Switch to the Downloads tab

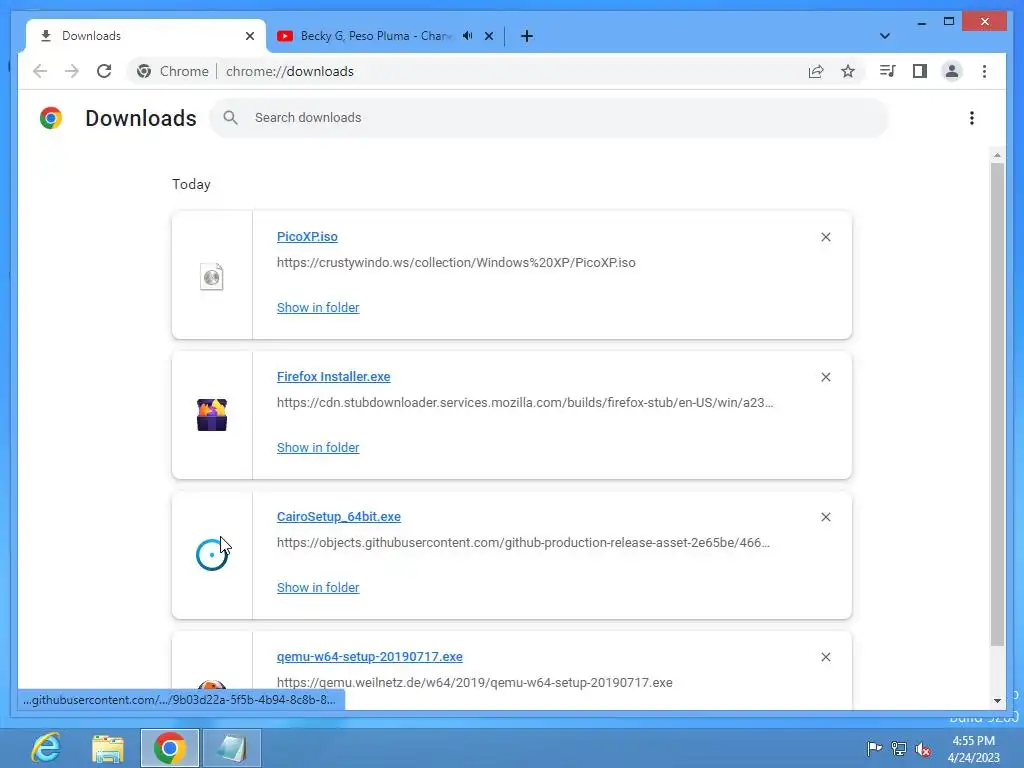pyautogui.click(x=146, y=36)
